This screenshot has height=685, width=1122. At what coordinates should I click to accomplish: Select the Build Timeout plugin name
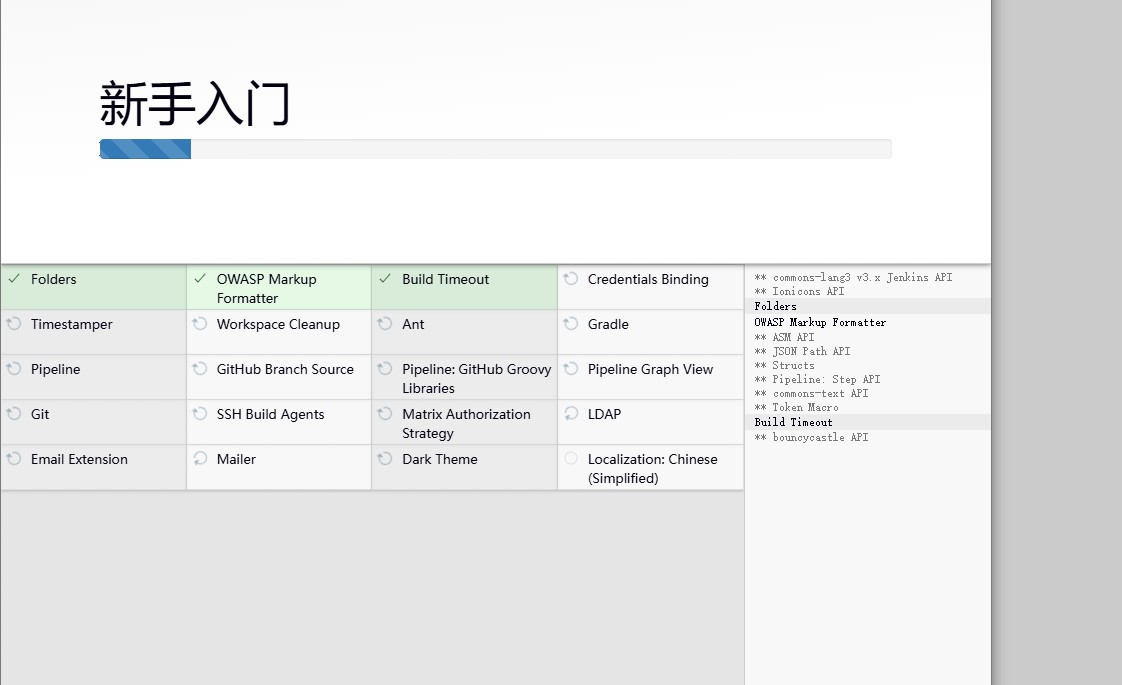click(x=446, y=279)
